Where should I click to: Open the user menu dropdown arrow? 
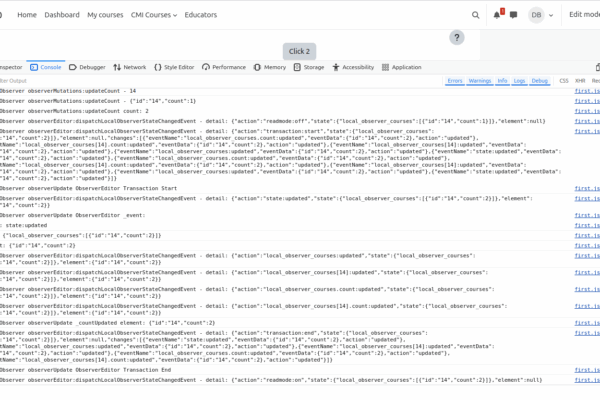(x=553, y=15)
